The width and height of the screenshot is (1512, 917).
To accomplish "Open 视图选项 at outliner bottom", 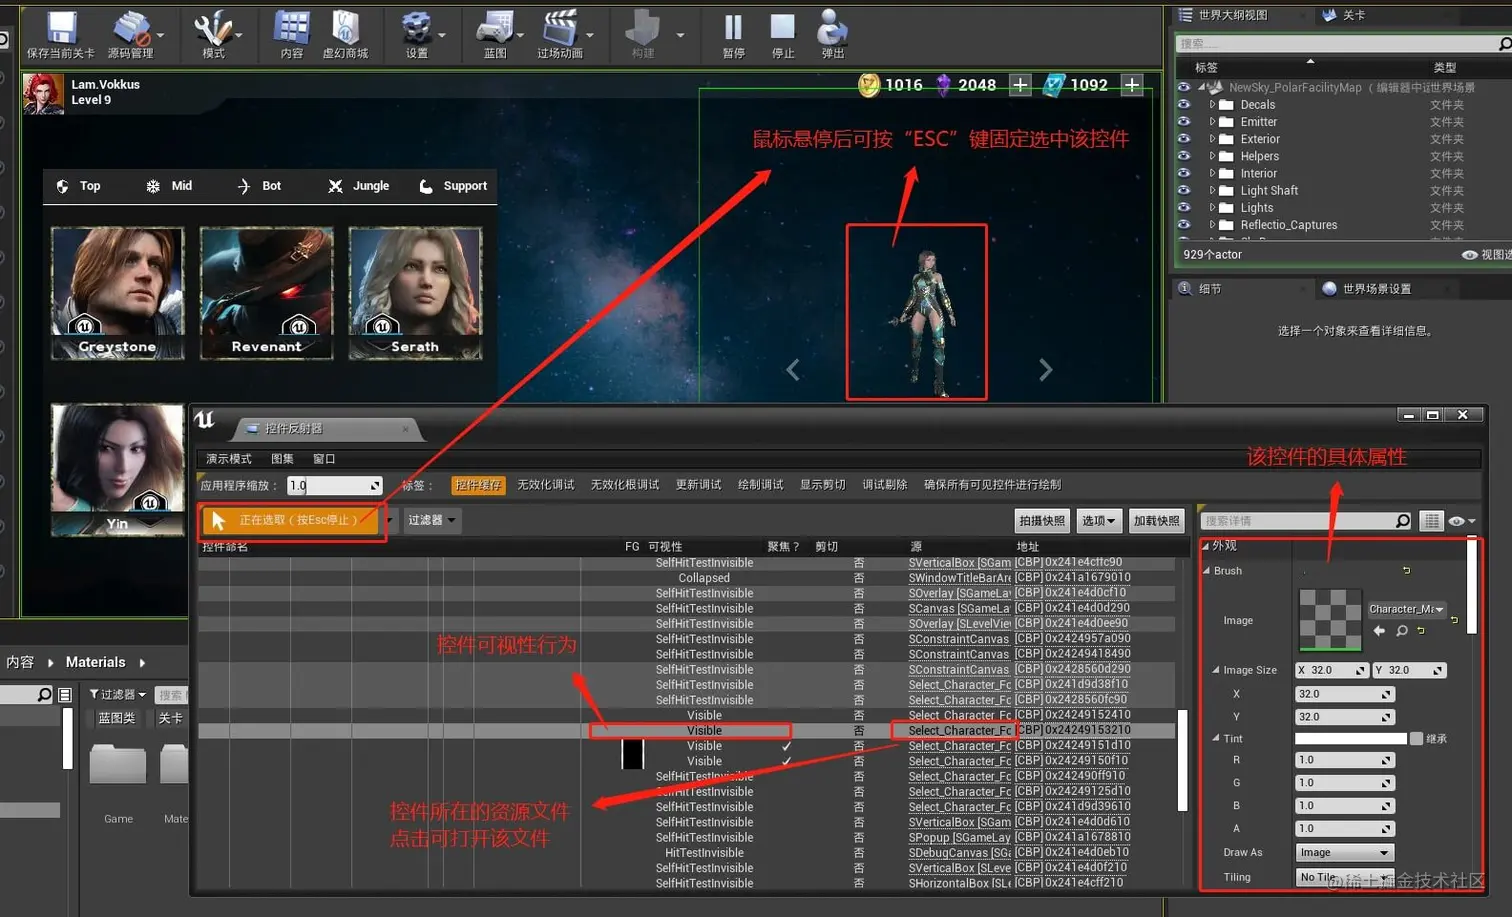I will tap(1488, 255).
